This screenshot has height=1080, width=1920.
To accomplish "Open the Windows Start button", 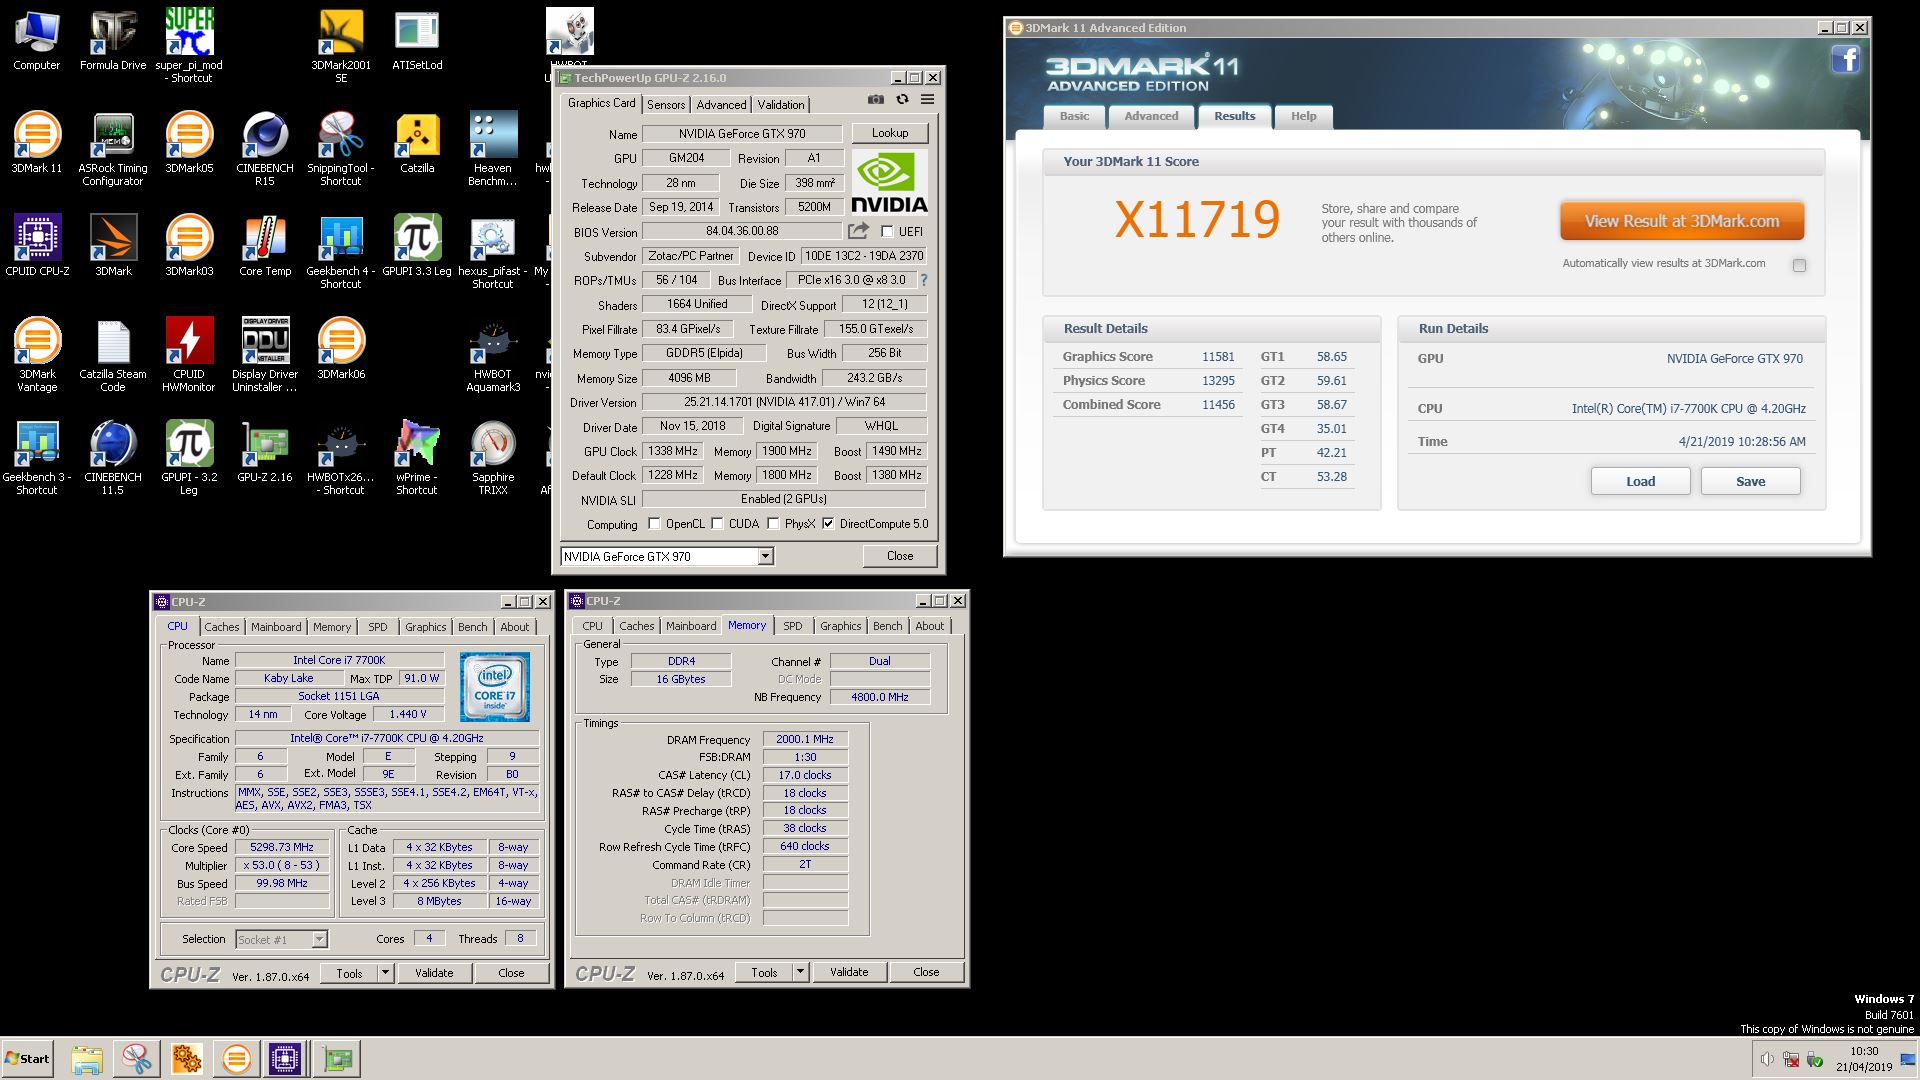I will [27, 1058].
